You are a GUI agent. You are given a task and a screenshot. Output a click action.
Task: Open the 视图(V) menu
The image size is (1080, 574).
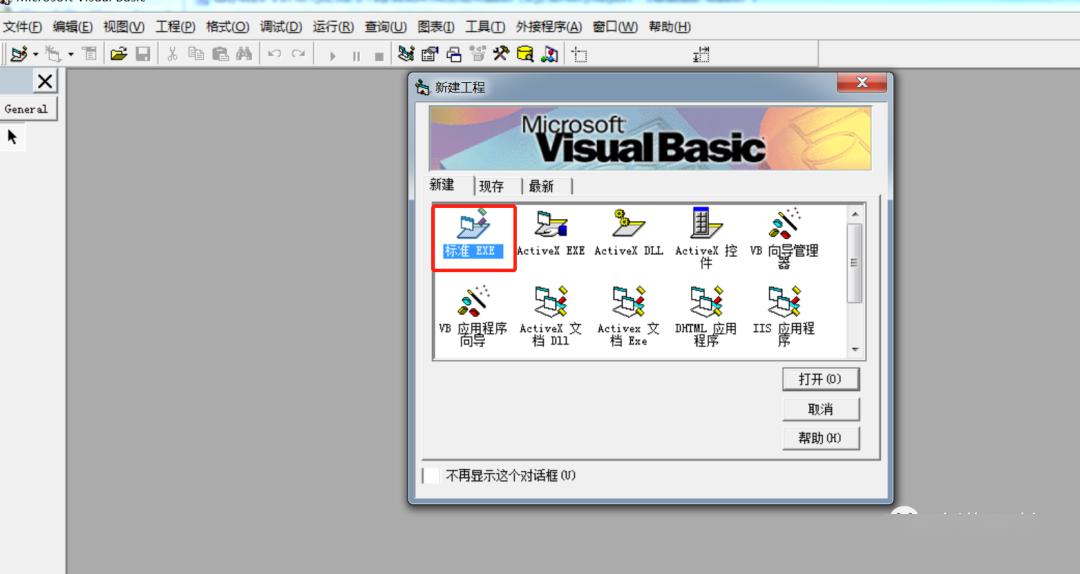point(124,27)
